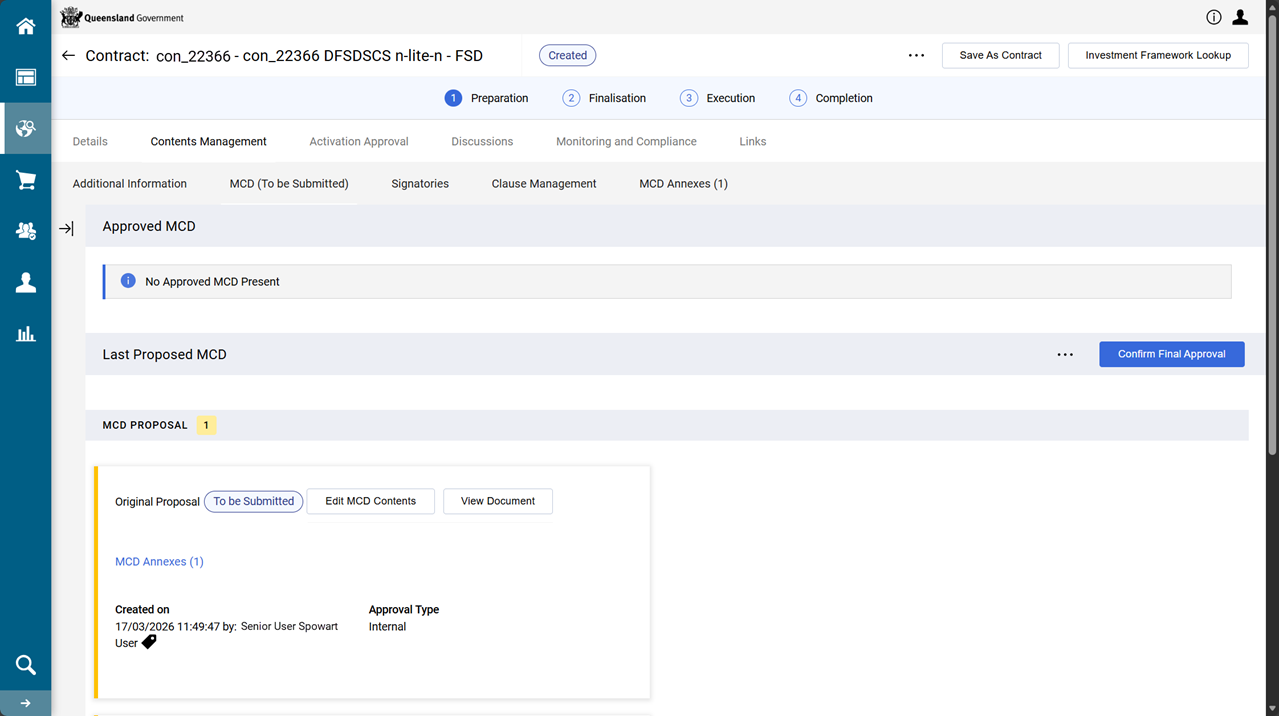This screenshot has width=1279, height=716.
Task: Open the shopping cart icon in sidebar
Action: [25, 180]
